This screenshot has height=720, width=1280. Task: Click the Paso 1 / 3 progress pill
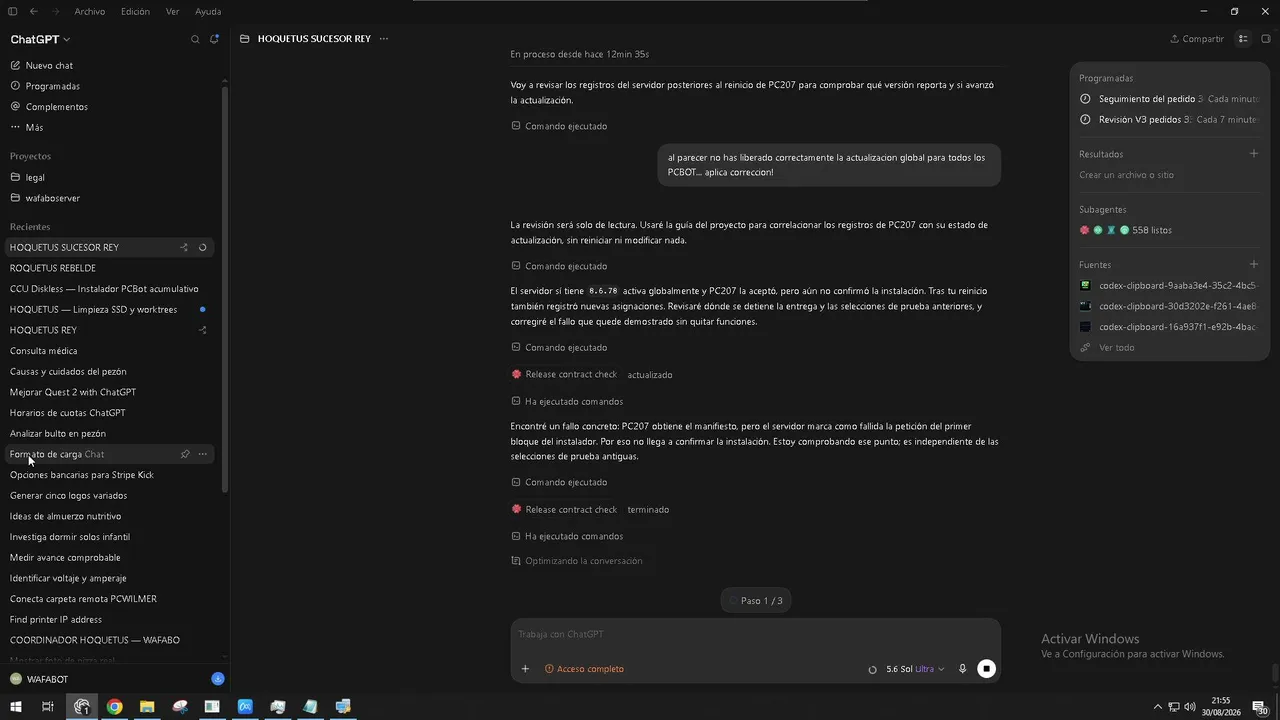755,601
